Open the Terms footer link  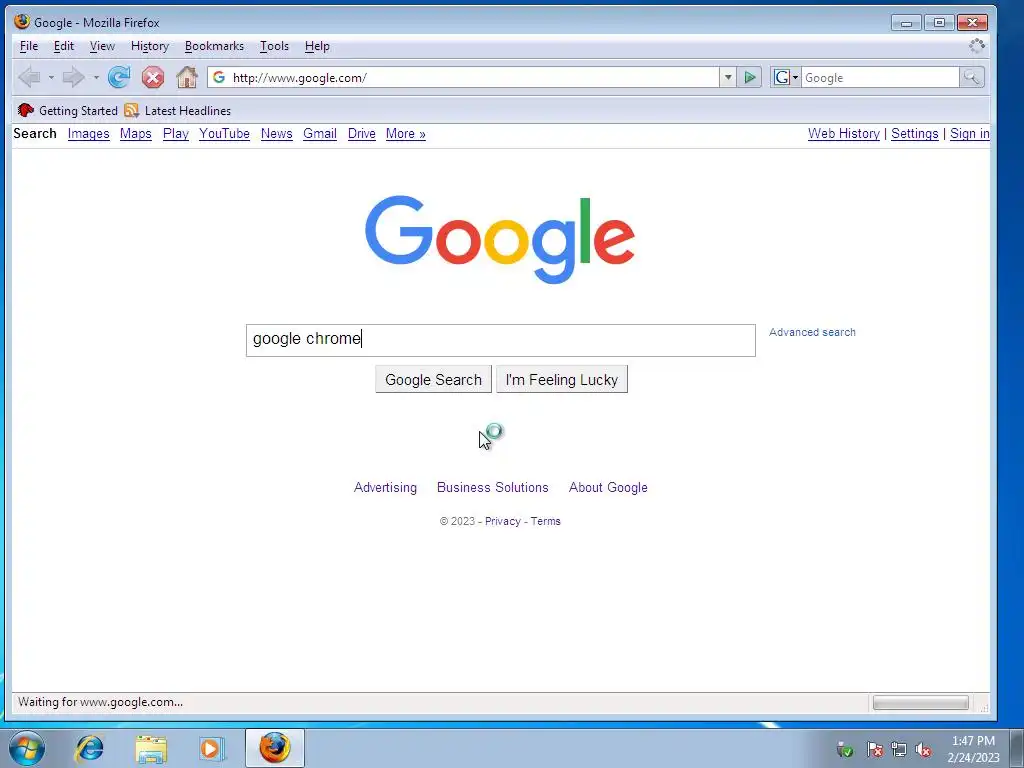[x=545, y=521]
